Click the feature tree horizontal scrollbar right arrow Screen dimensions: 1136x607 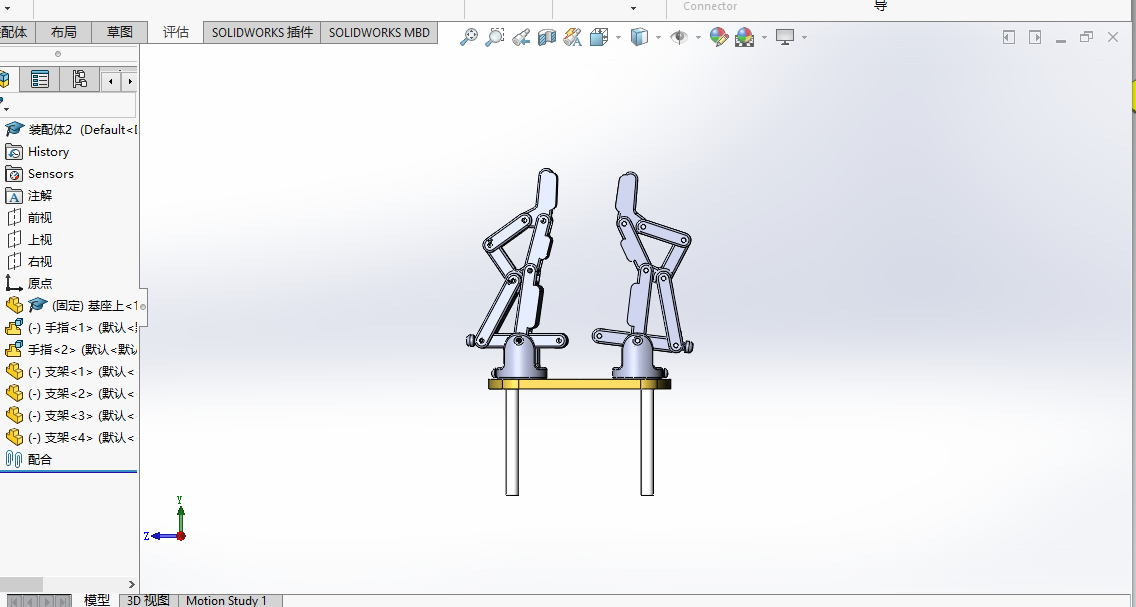pyautogui.click(x=132, y=584)
